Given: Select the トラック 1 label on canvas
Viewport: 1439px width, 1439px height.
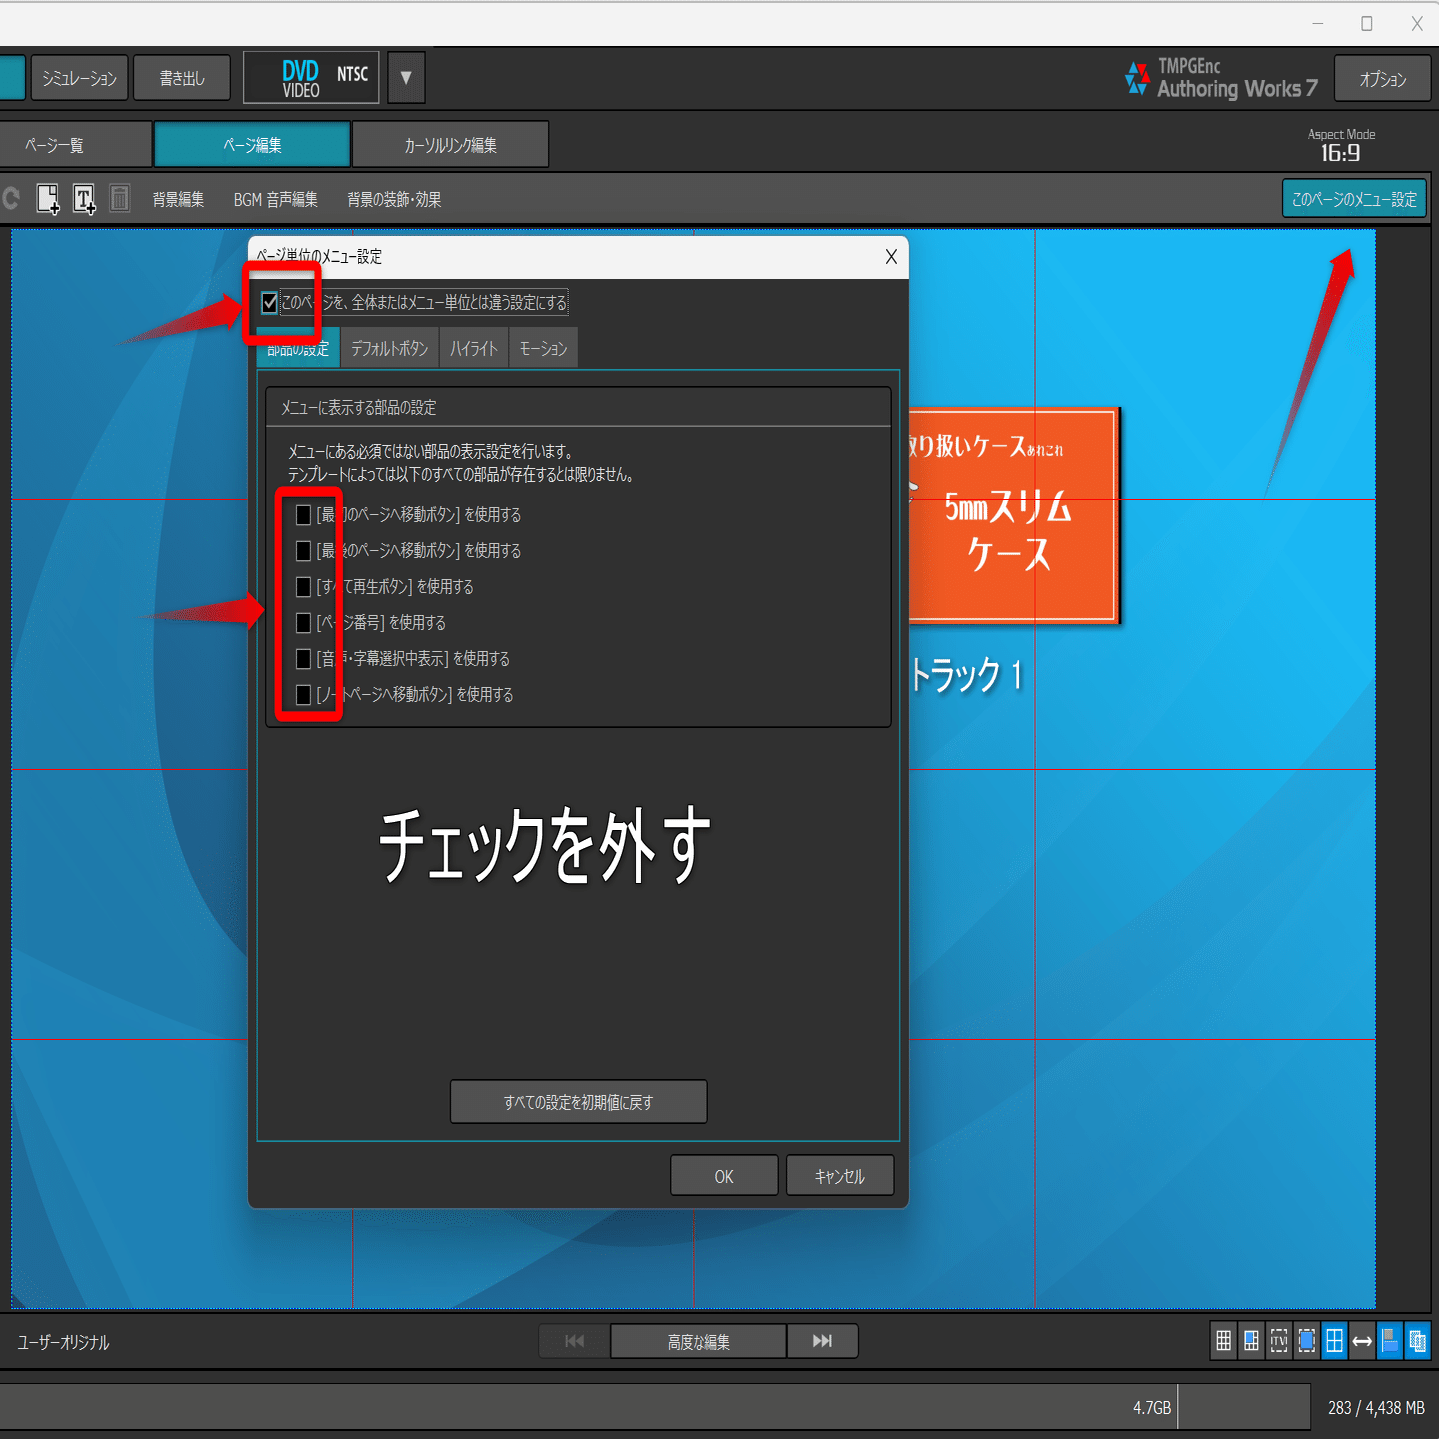Looking at the screenshot, I should click(966, 674).
